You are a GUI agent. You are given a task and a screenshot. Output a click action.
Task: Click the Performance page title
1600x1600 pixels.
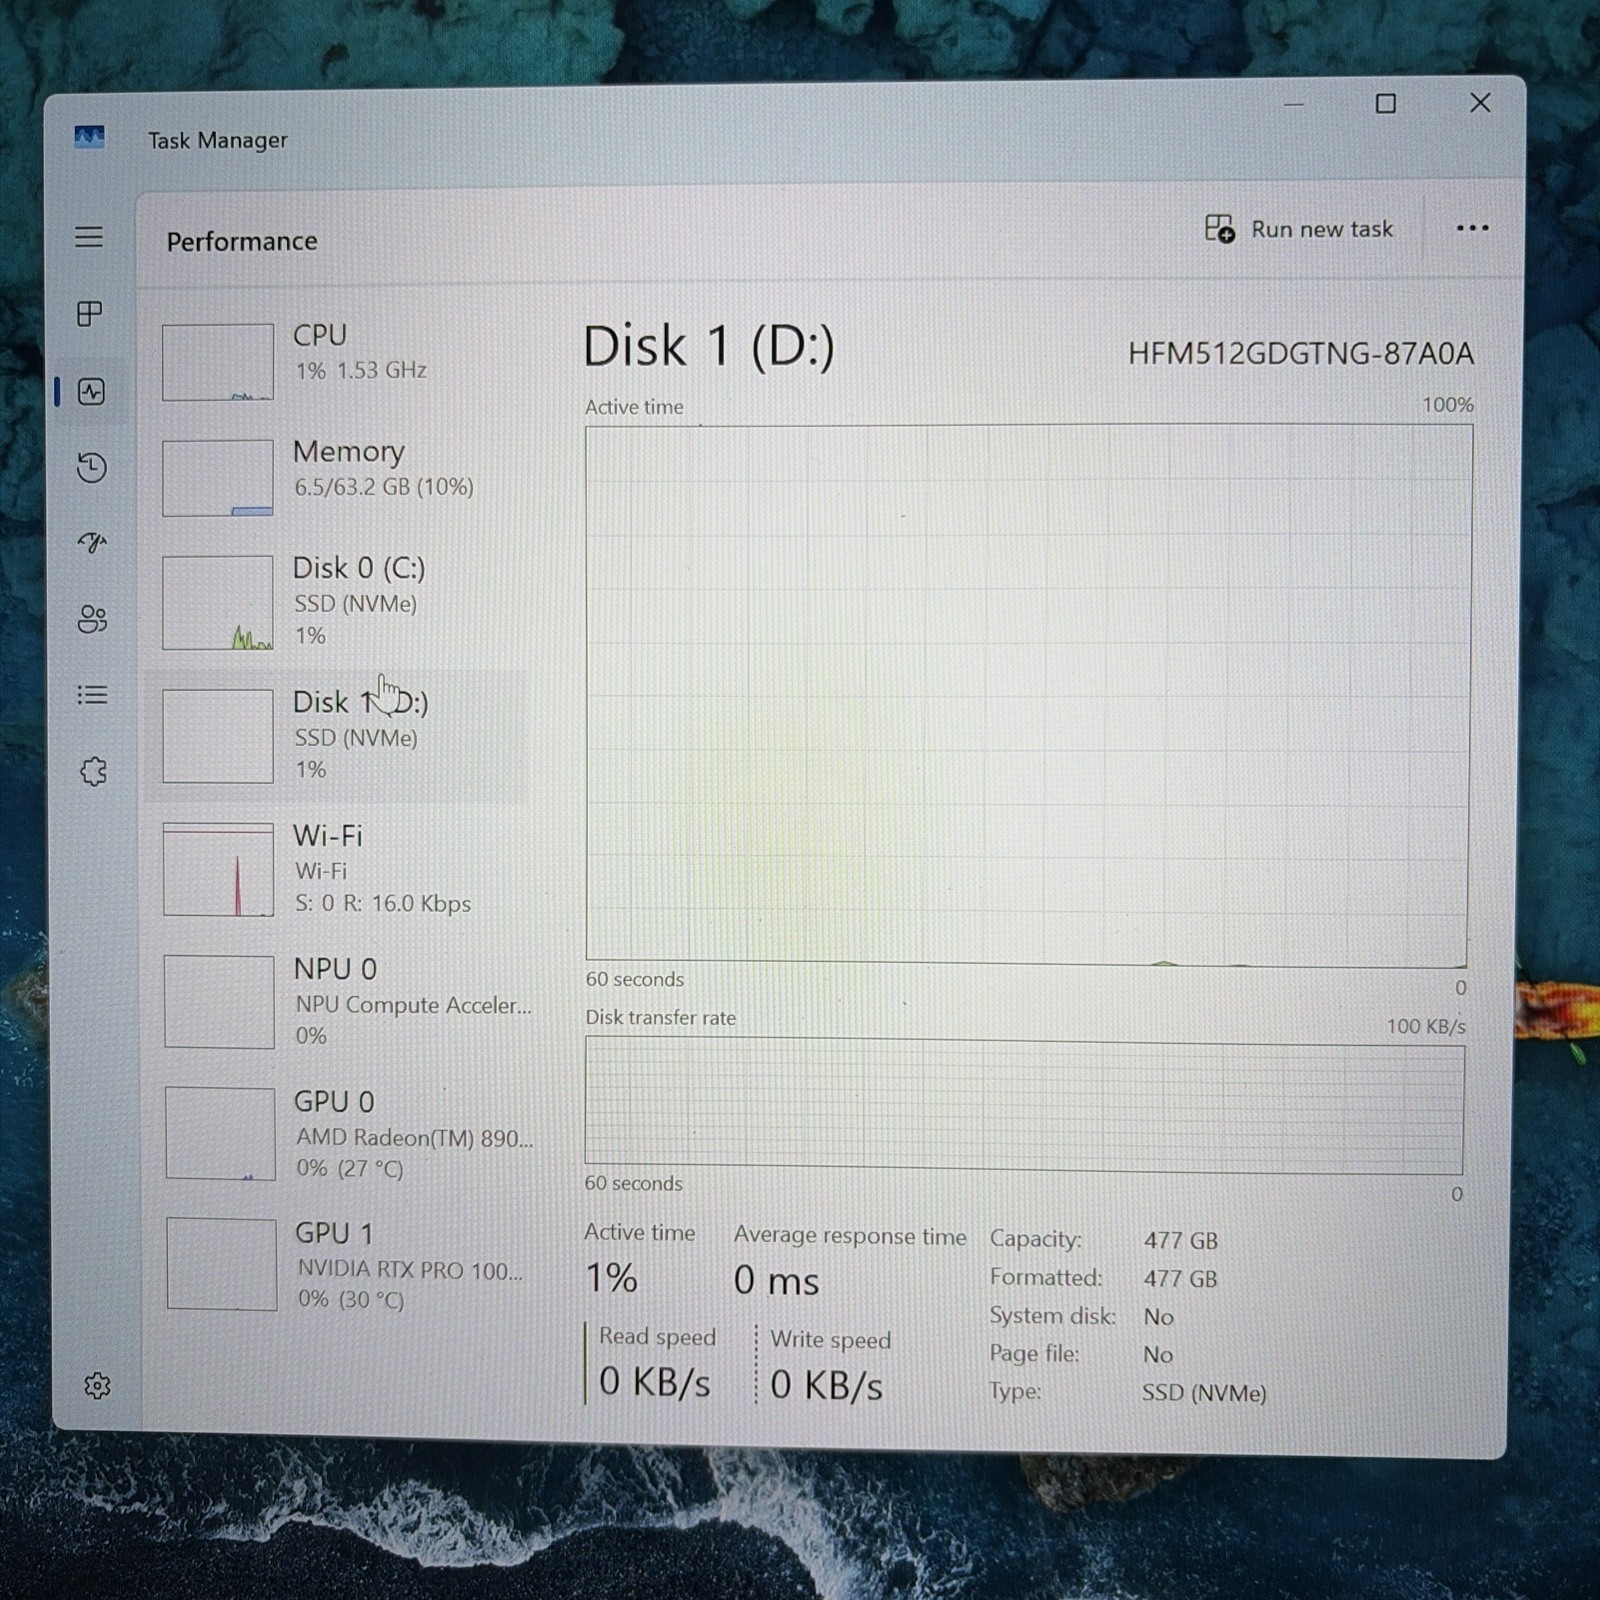[x=242, y=241]
